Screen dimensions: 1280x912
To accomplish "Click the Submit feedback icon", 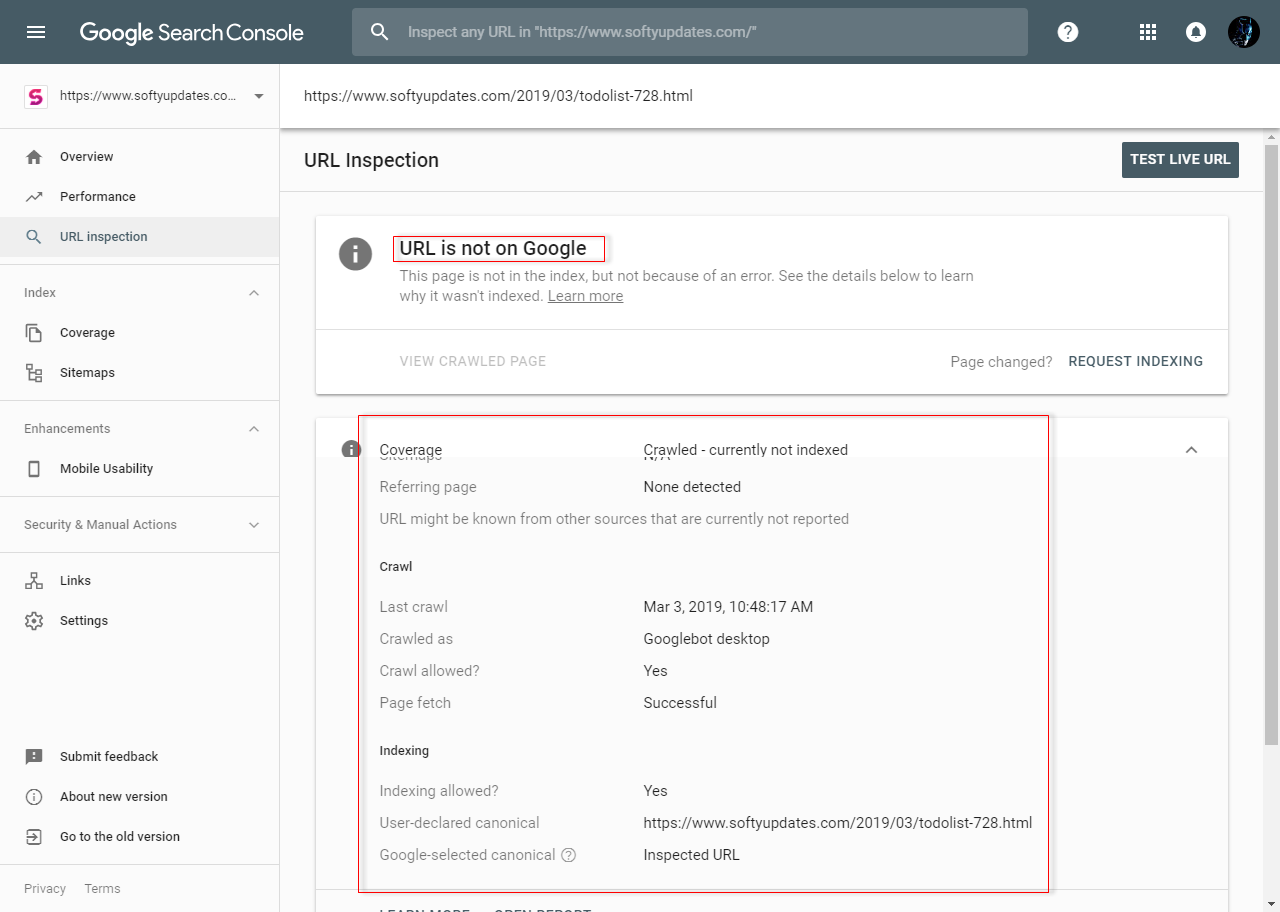I will click(x=34, y=757).
